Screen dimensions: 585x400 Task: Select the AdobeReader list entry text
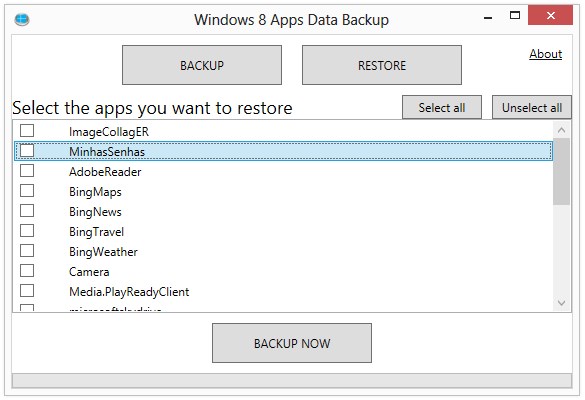coord(105,172)
